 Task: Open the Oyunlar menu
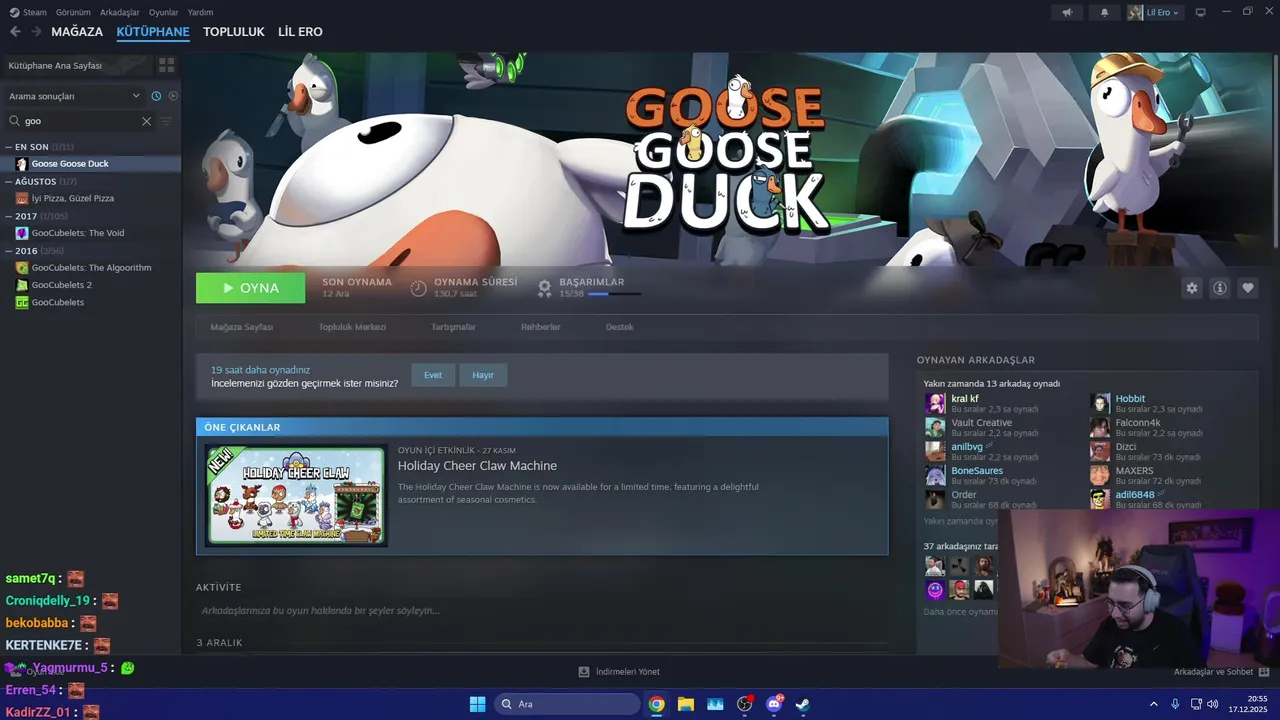[x=164, y=12]
